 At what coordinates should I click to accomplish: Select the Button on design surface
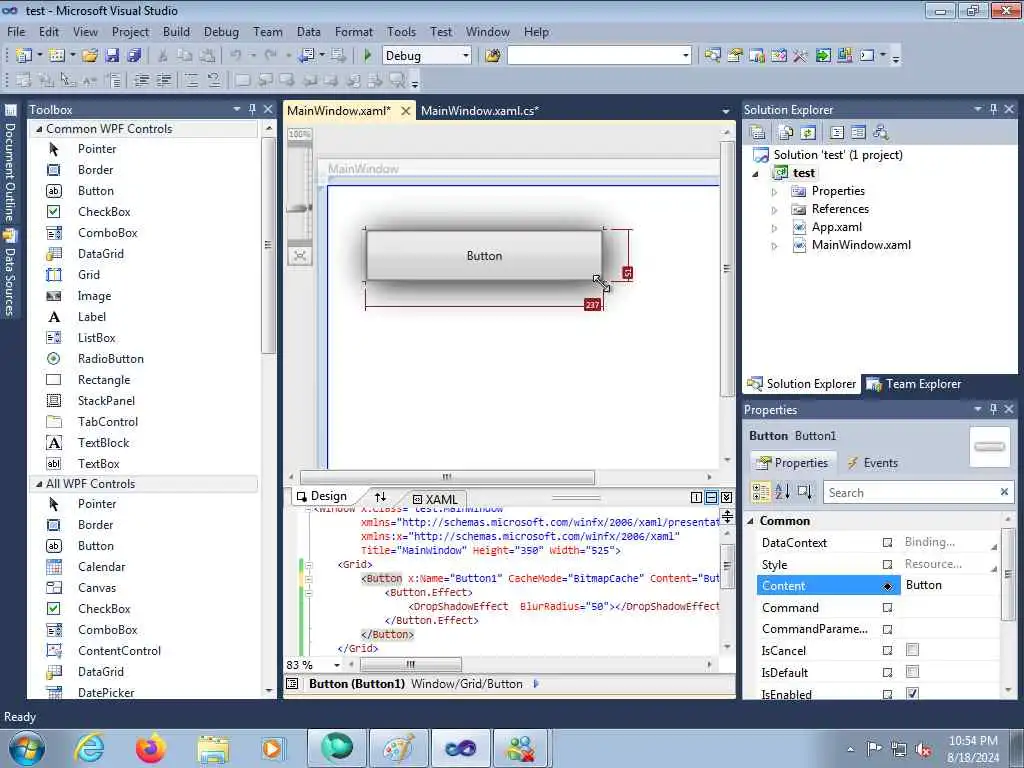click(484, 255)
